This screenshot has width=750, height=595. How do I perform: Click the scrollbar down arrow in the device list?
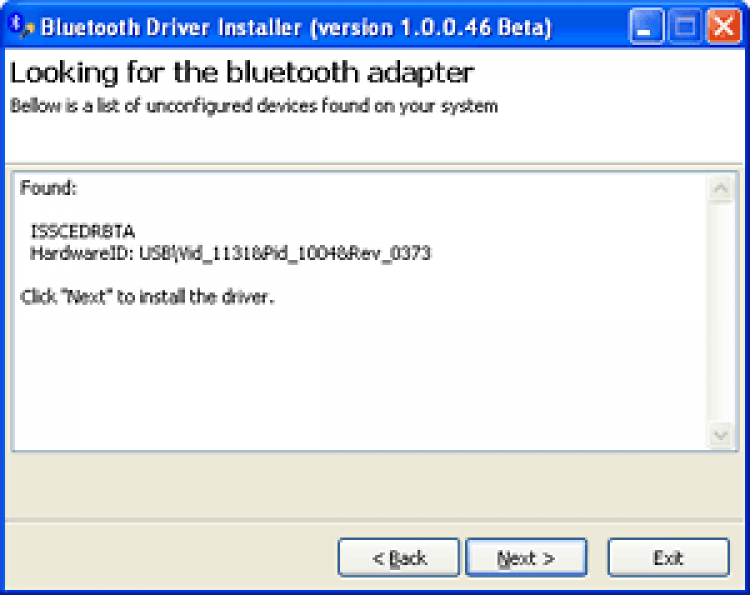720,435
